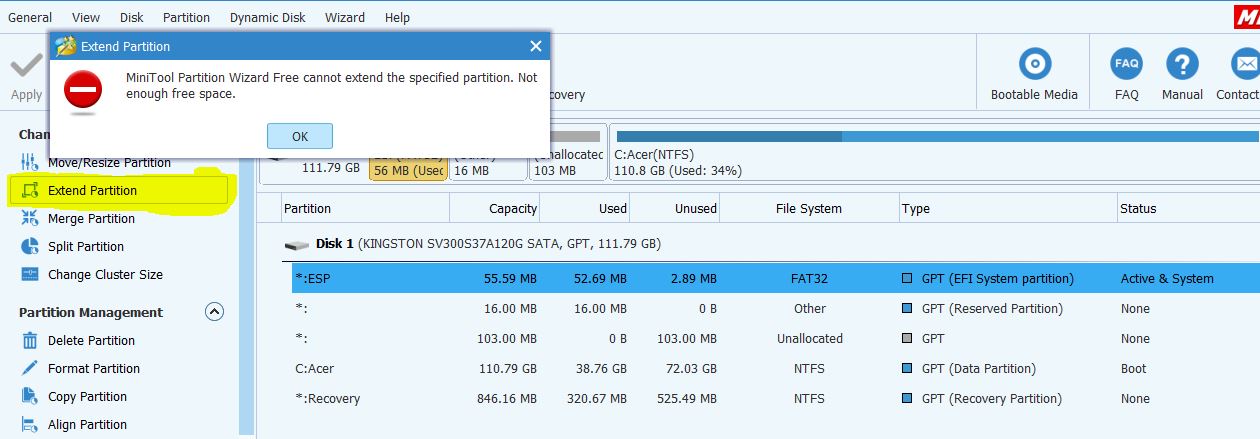
Task: Collapse the Partition Management section
Action: 214,312
